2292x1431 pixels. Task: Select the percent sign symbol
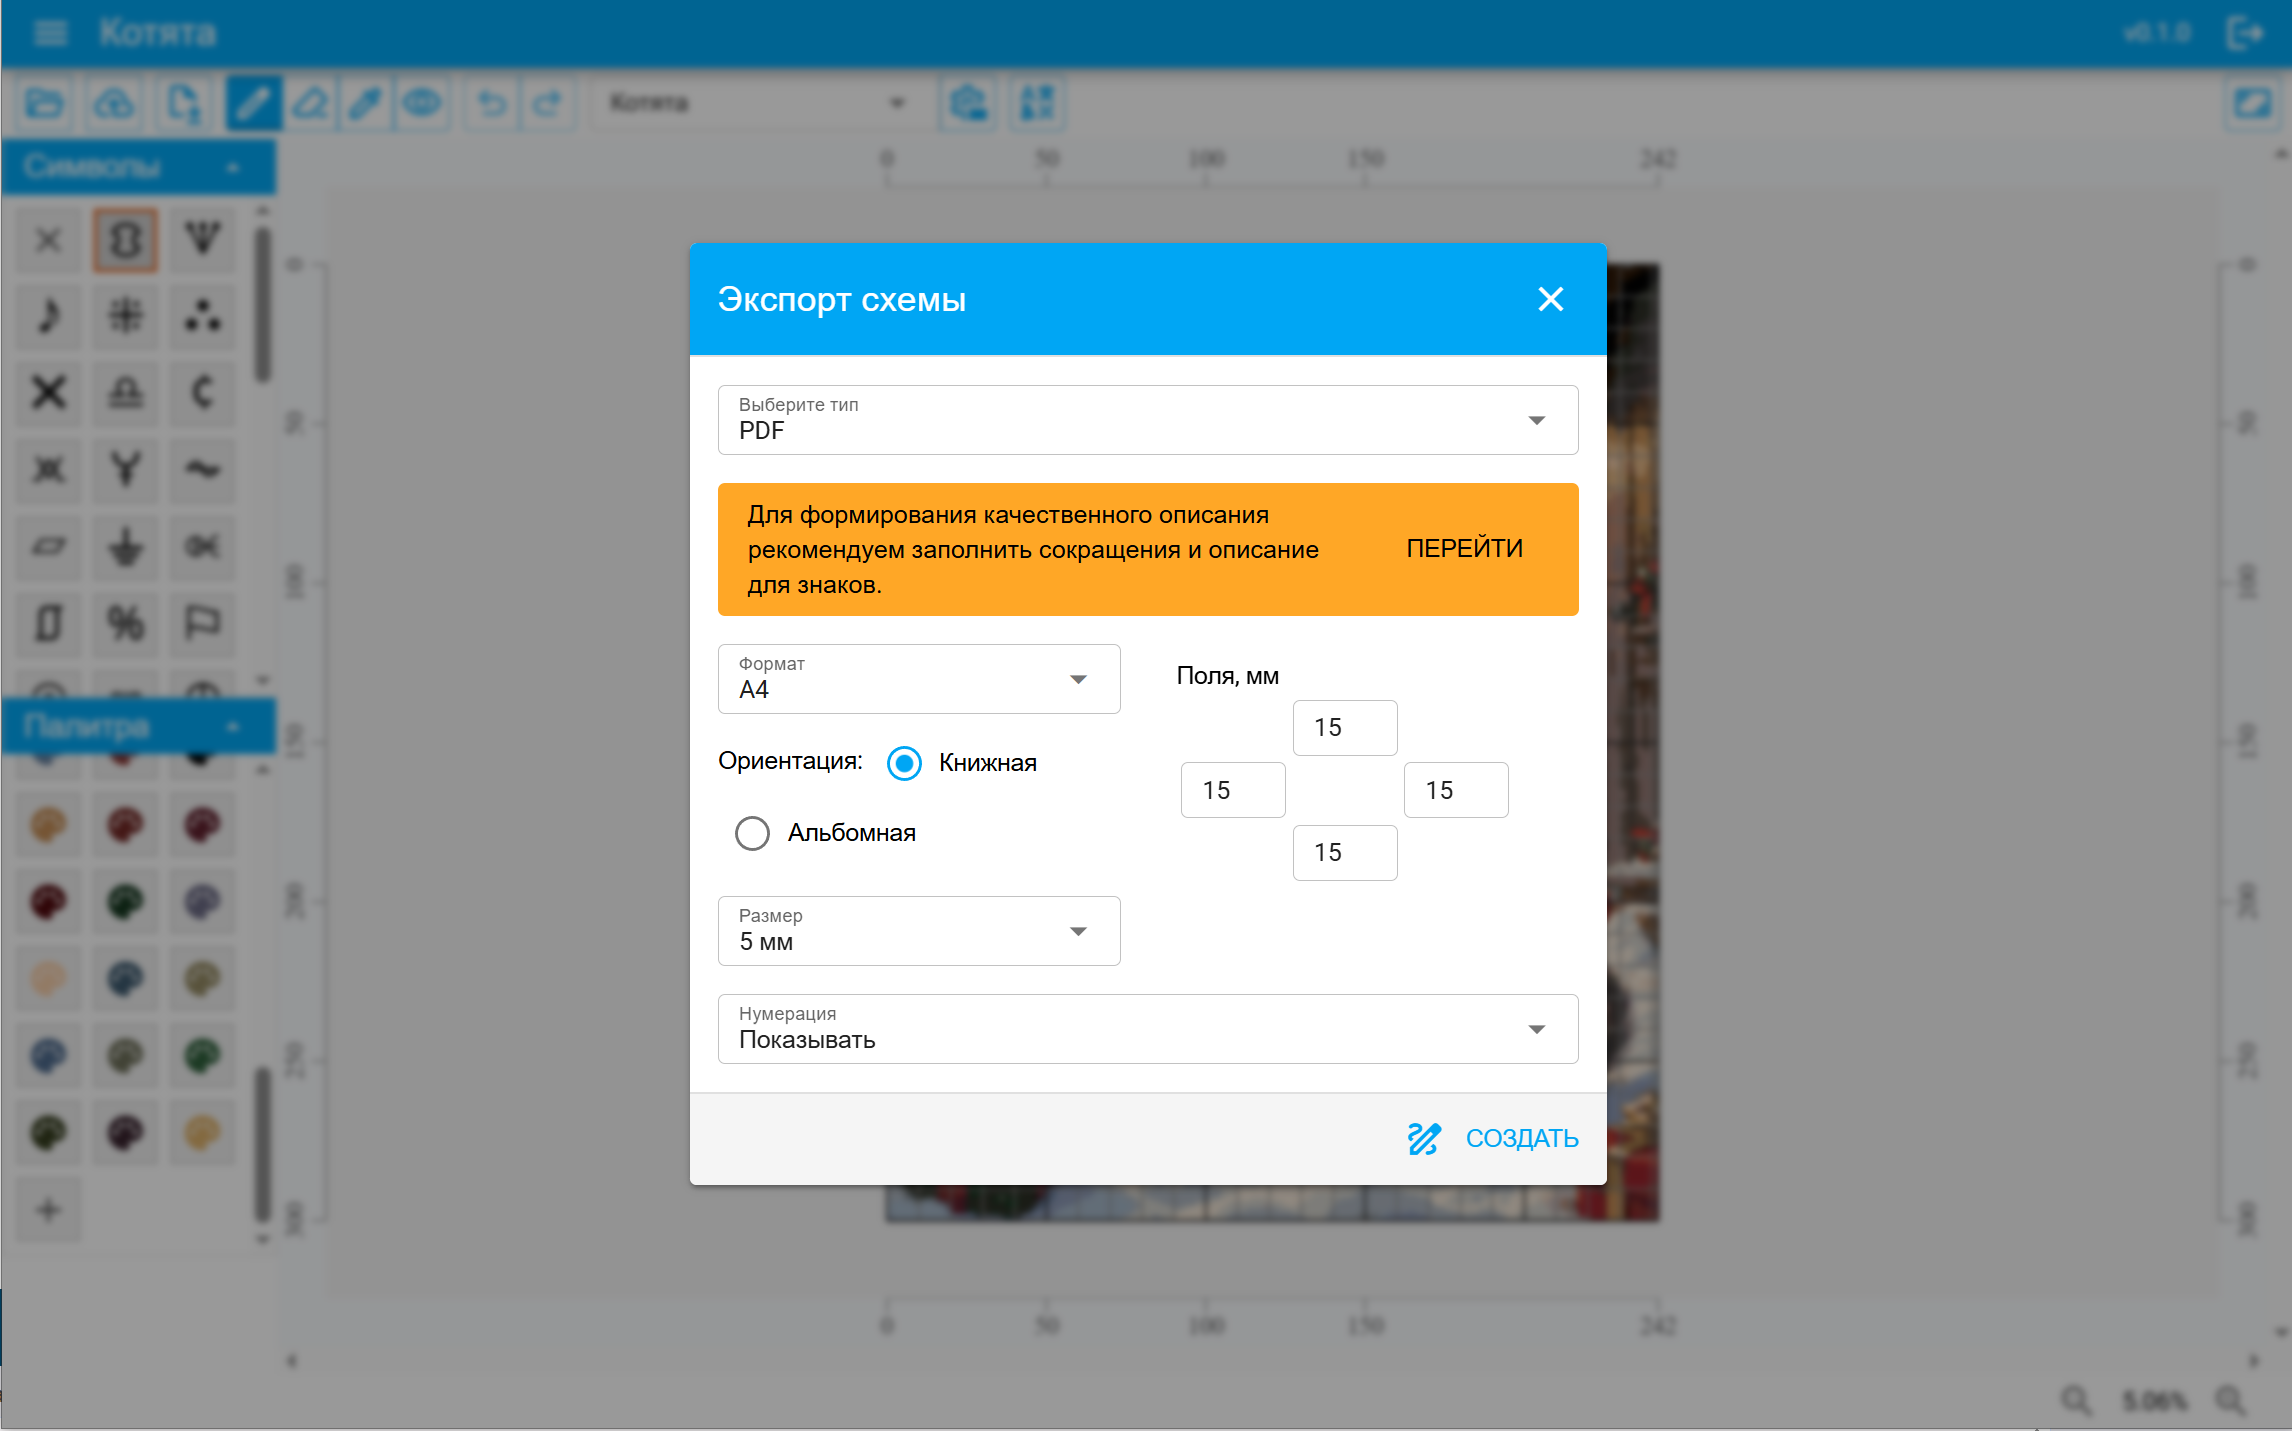pyautogui.click(x=125, y=623)
